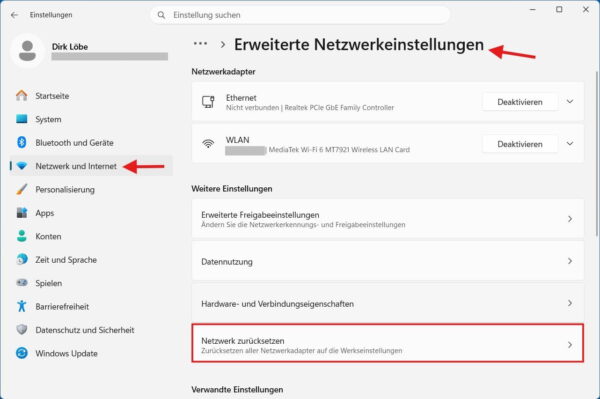Expand the Ethernet adapter details chevron

coord(570,102)
